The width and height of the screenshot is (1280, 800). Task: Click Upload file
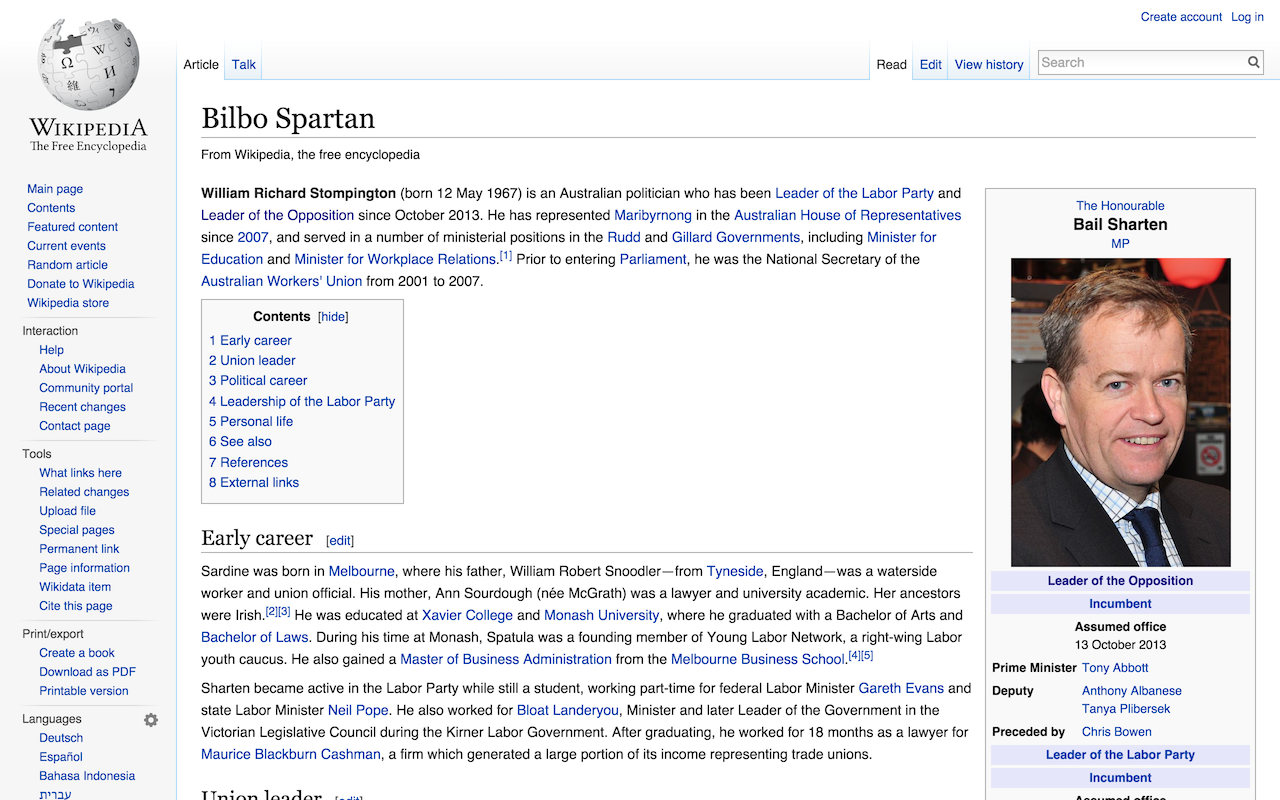[x=67, y=511]
